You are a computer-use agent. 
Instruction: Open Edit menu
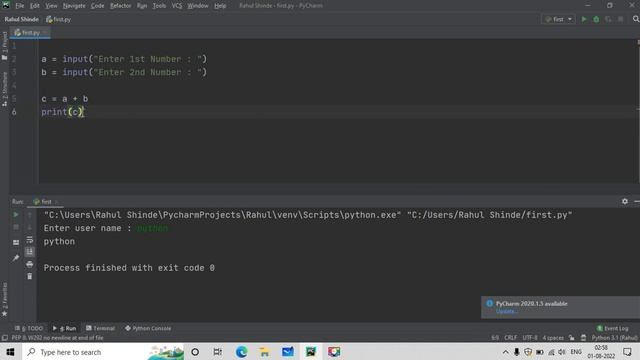[x=35, y=6]
